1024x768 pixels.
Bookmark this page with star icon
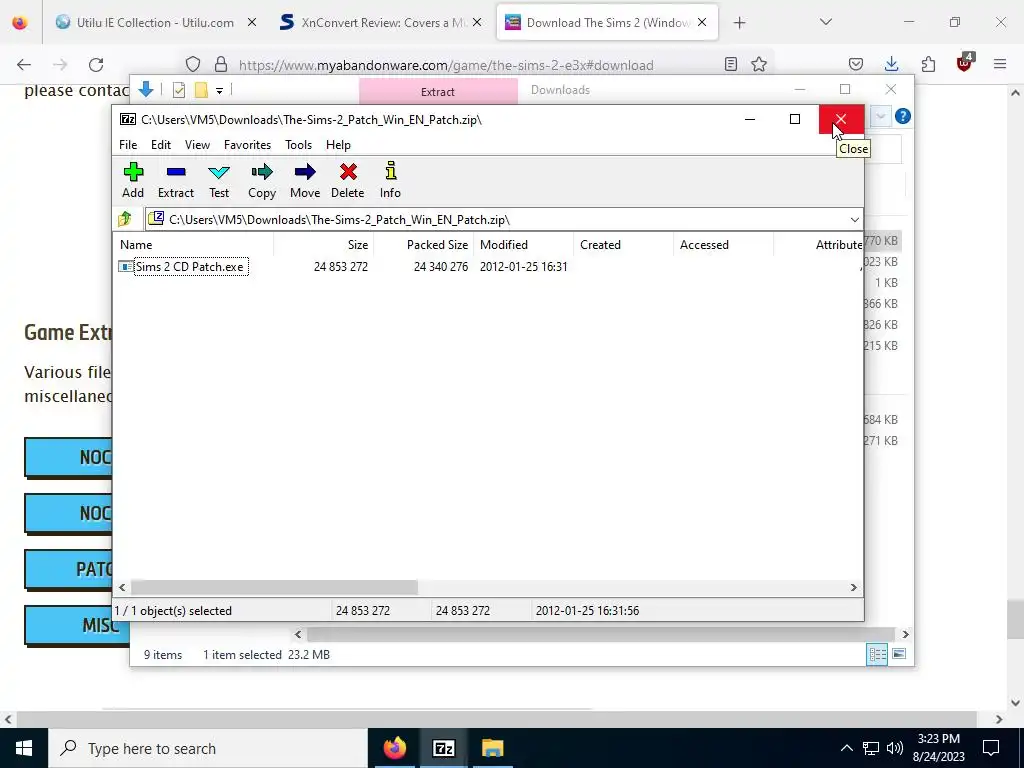759,65
